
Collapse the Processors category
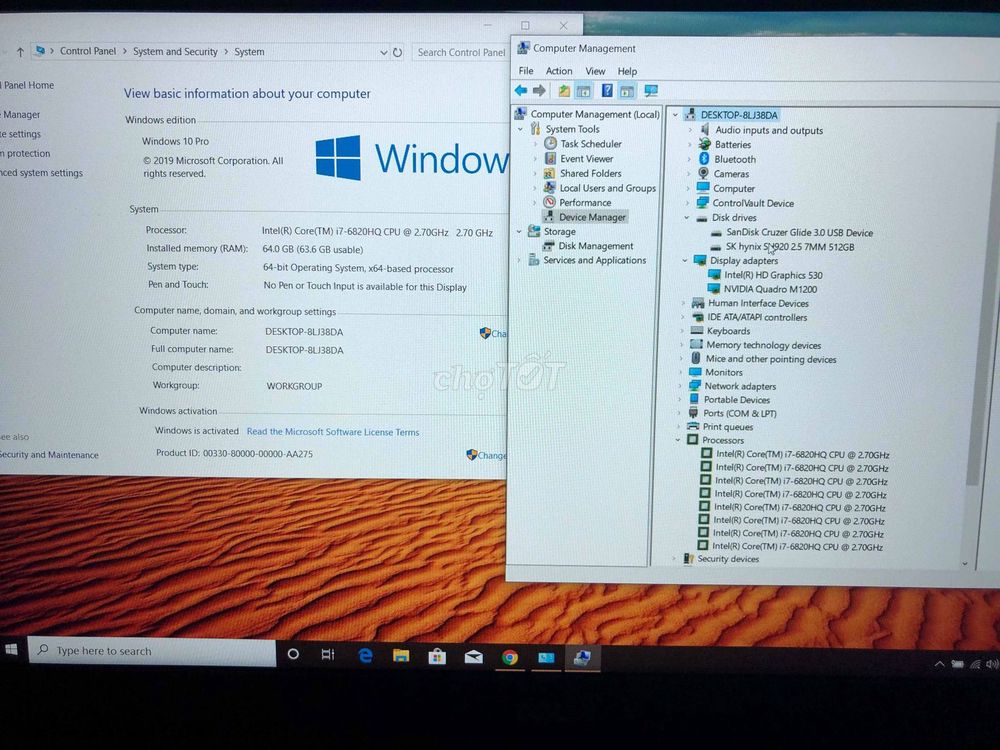click(678, 440)
